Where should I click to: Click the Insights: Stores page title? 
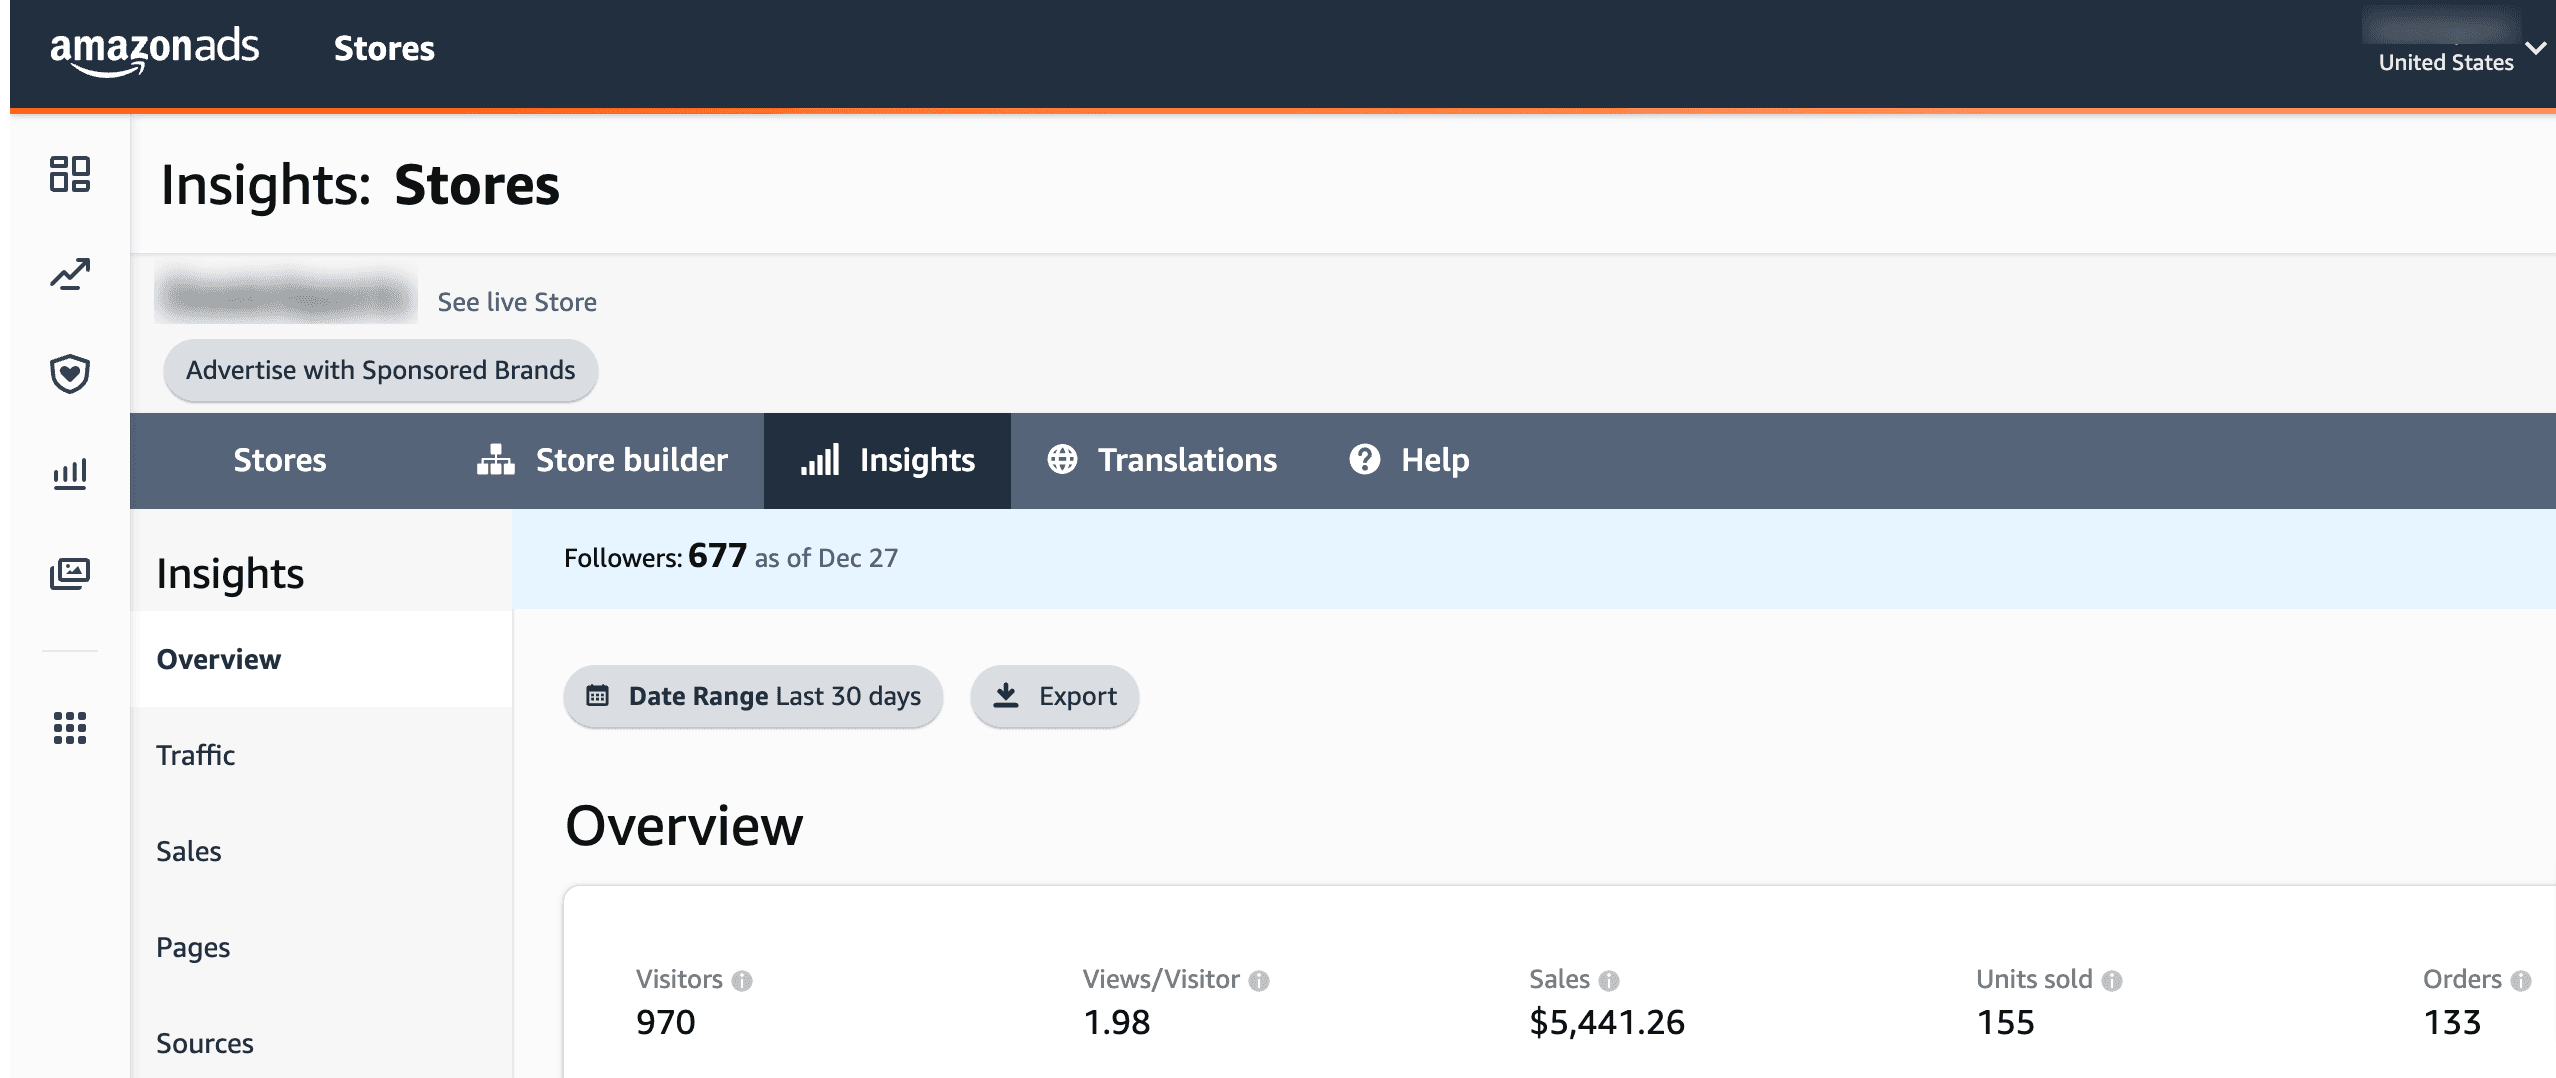[360, 186]
